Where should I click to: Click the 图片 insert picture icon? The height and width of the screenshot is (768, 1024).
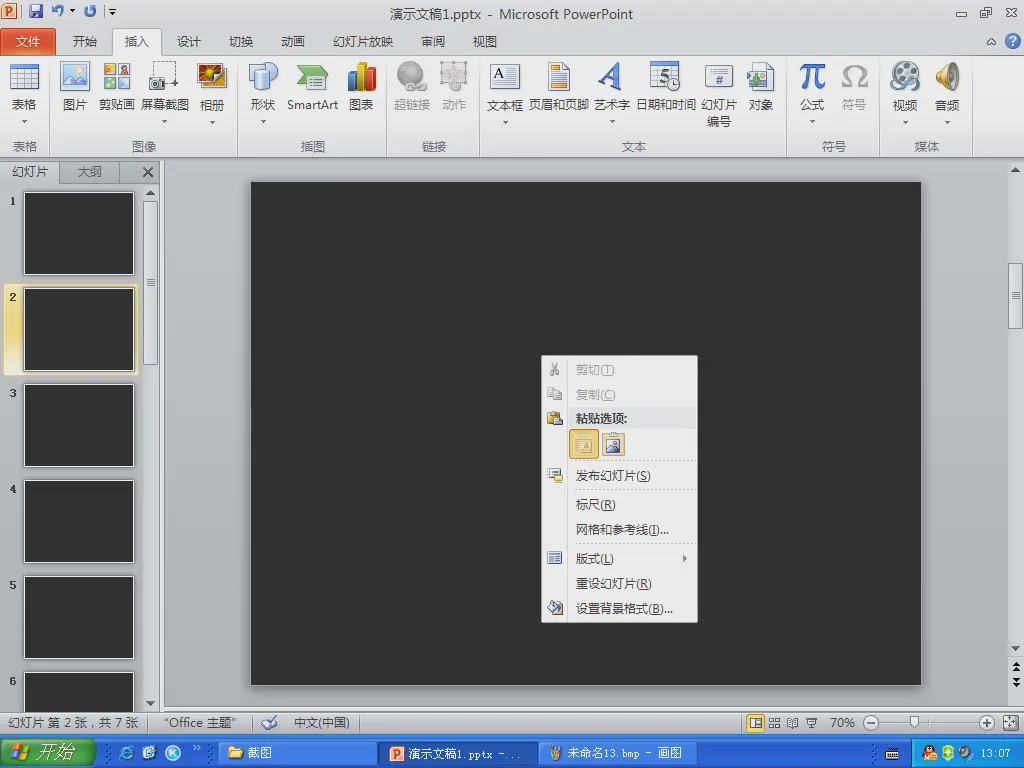point(75,87)
